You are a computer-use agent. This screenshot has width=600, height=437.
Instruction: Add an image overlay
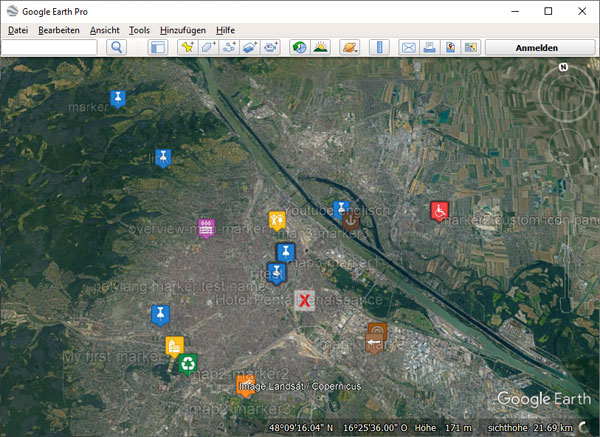pos(250,47)
